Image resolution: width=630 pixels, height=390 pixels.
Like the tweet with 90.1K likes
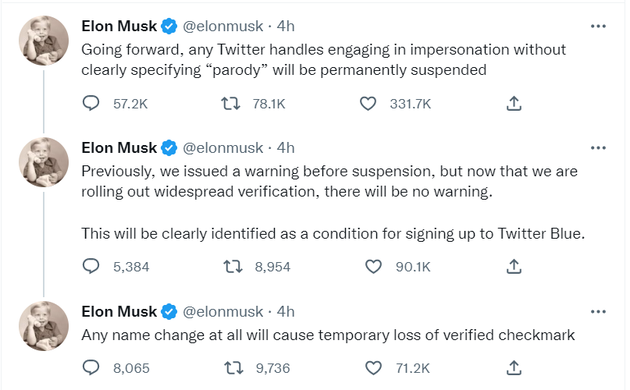coord(373,266)
